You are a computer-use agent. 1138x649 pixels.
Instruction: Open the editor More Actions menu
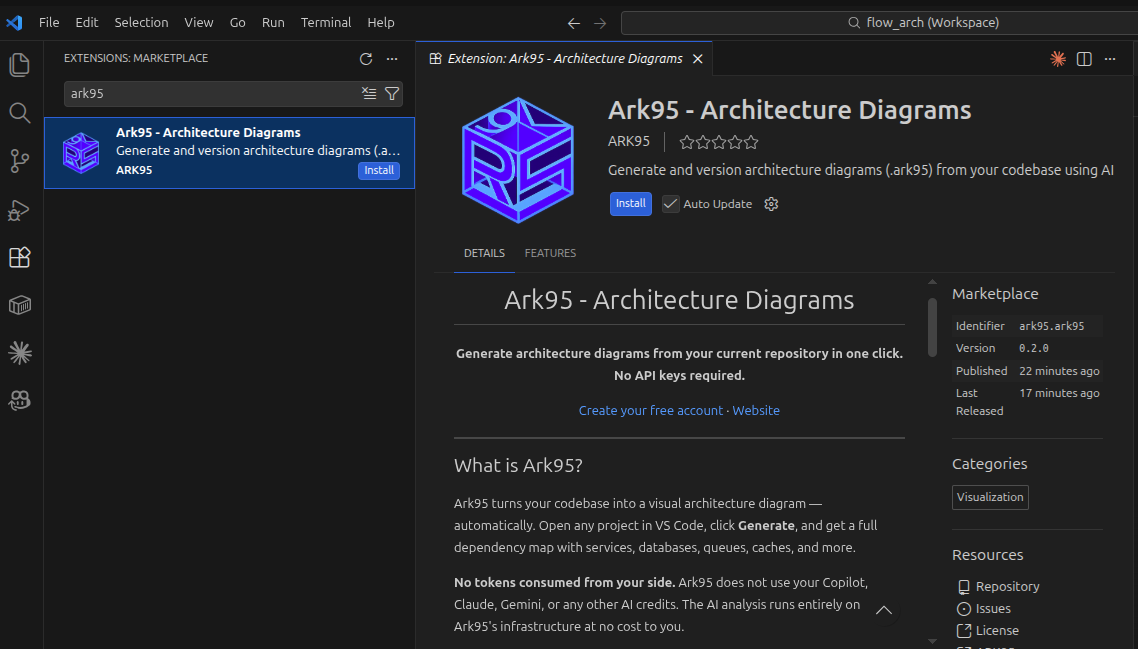[x=1110, y=59]
